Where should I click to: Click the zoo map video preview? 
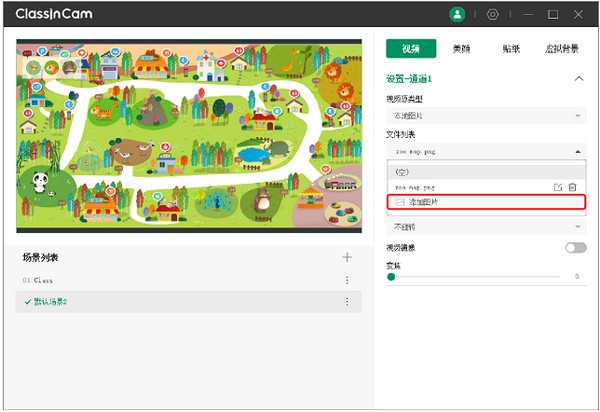(189, 136)
